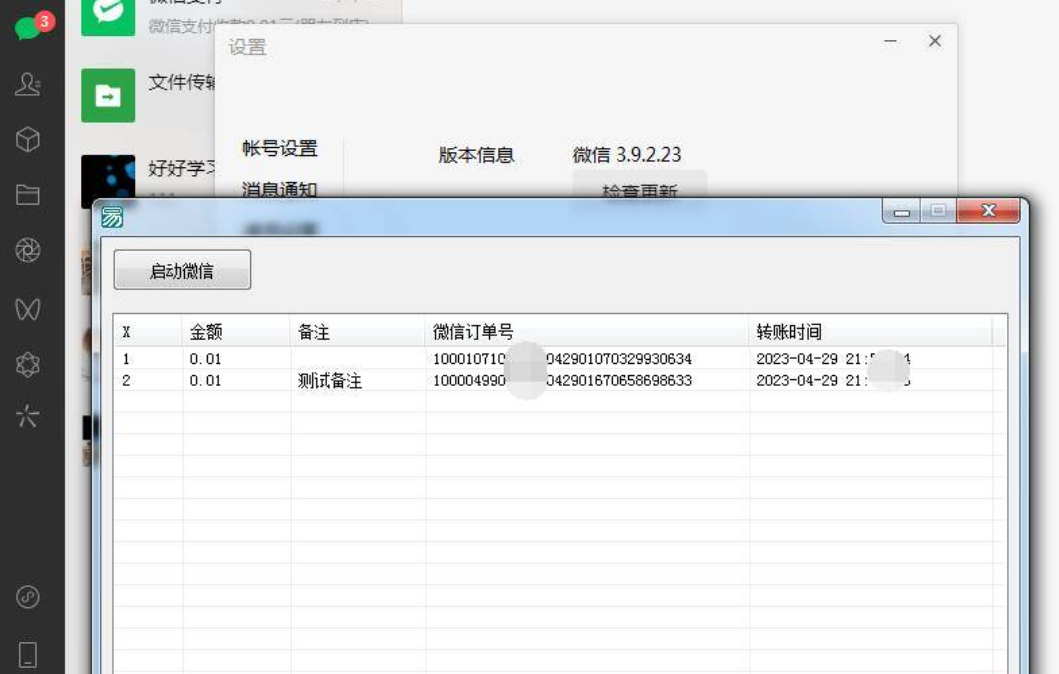Open the Phone icon at sidebar bottom
This screenshot has width=1059, height=674.
[x=28, y=654]
